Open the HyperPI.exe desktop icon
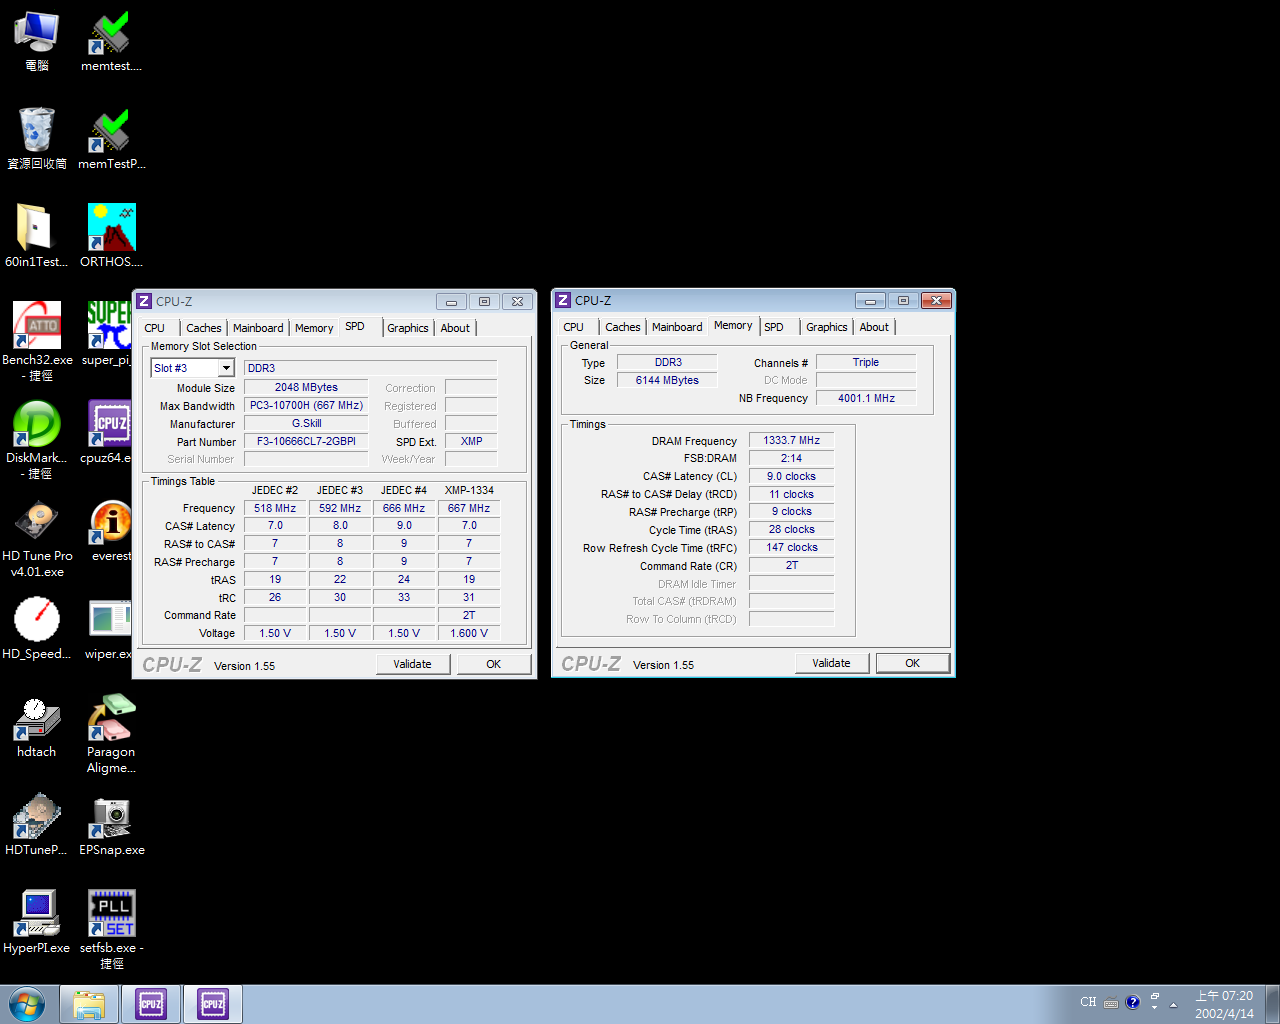The width and height of the screenshot is (1280, 1024). (37, 922)
